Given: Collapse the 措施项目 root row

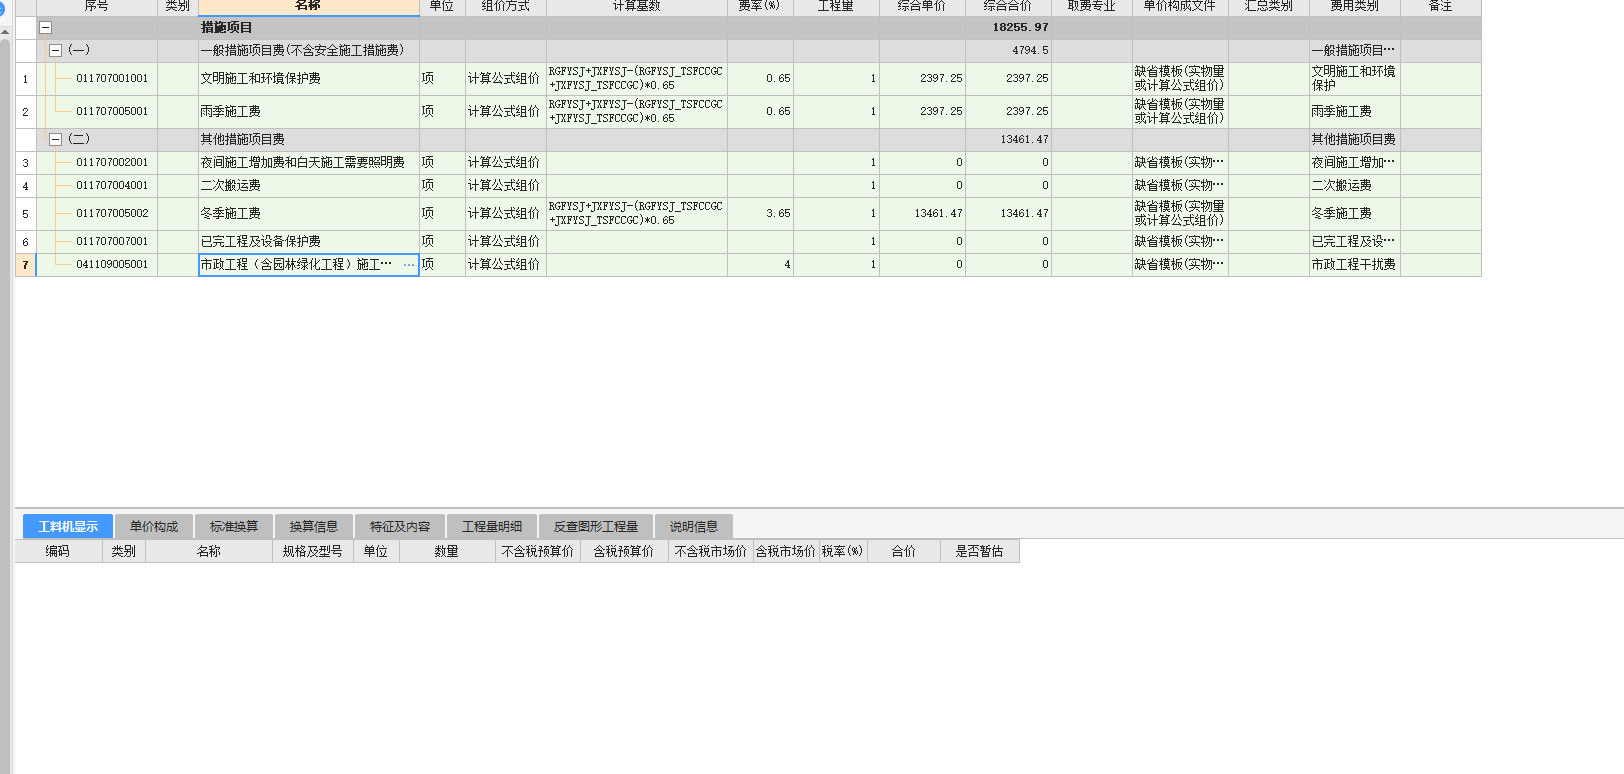Looking at the screenshot, I should pos(45,28).
